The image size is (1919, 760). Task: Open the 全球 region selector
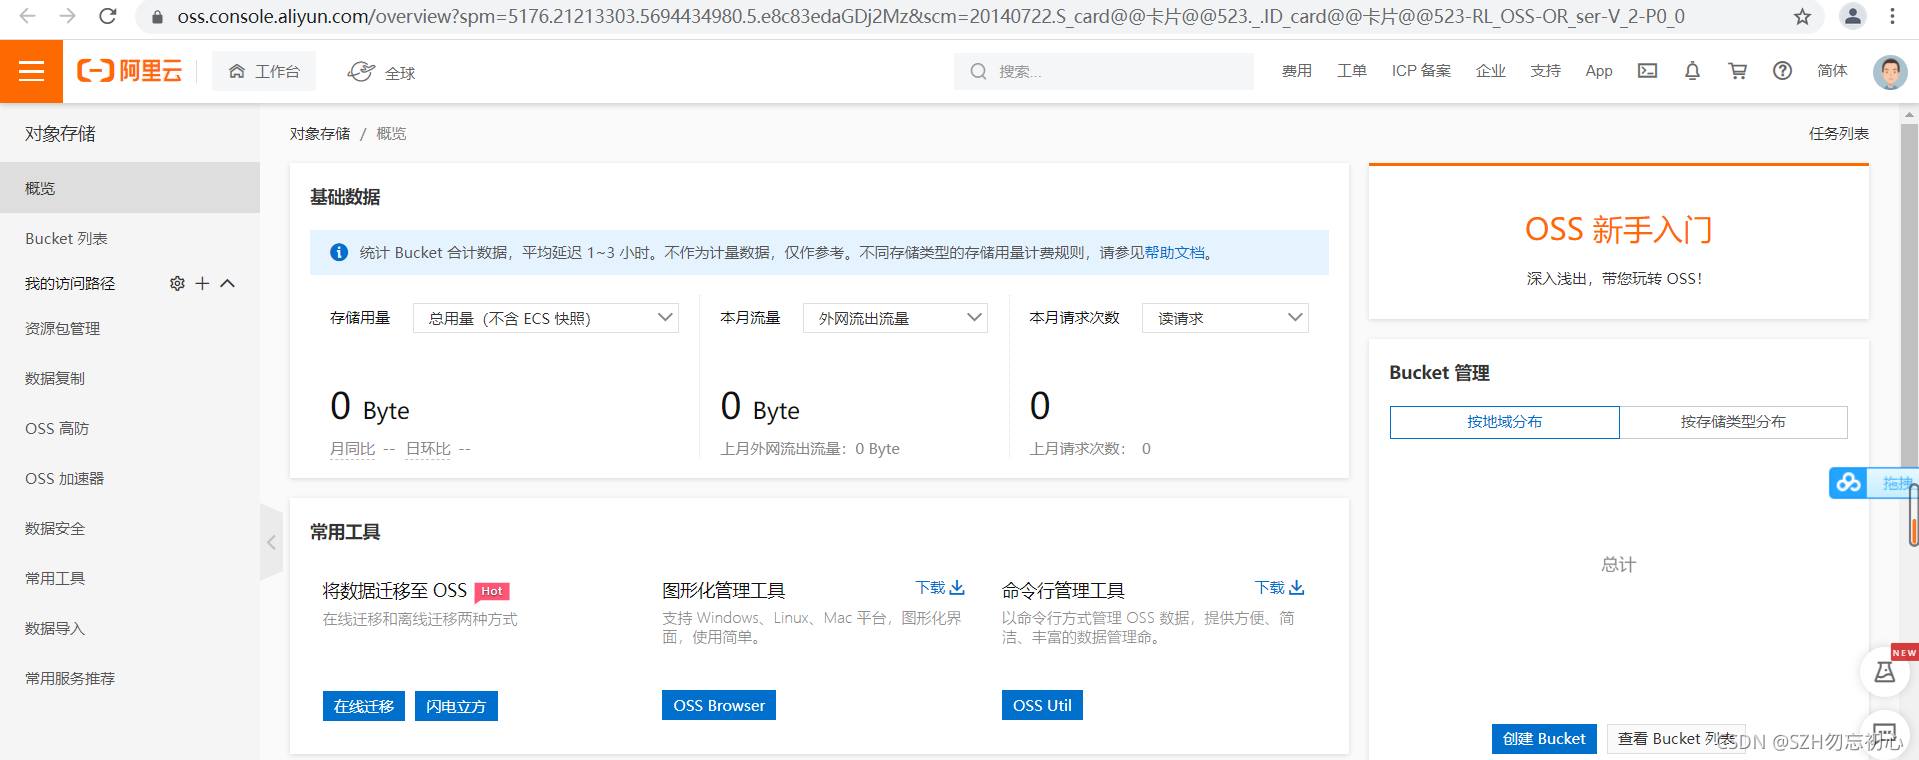point(381,72)
